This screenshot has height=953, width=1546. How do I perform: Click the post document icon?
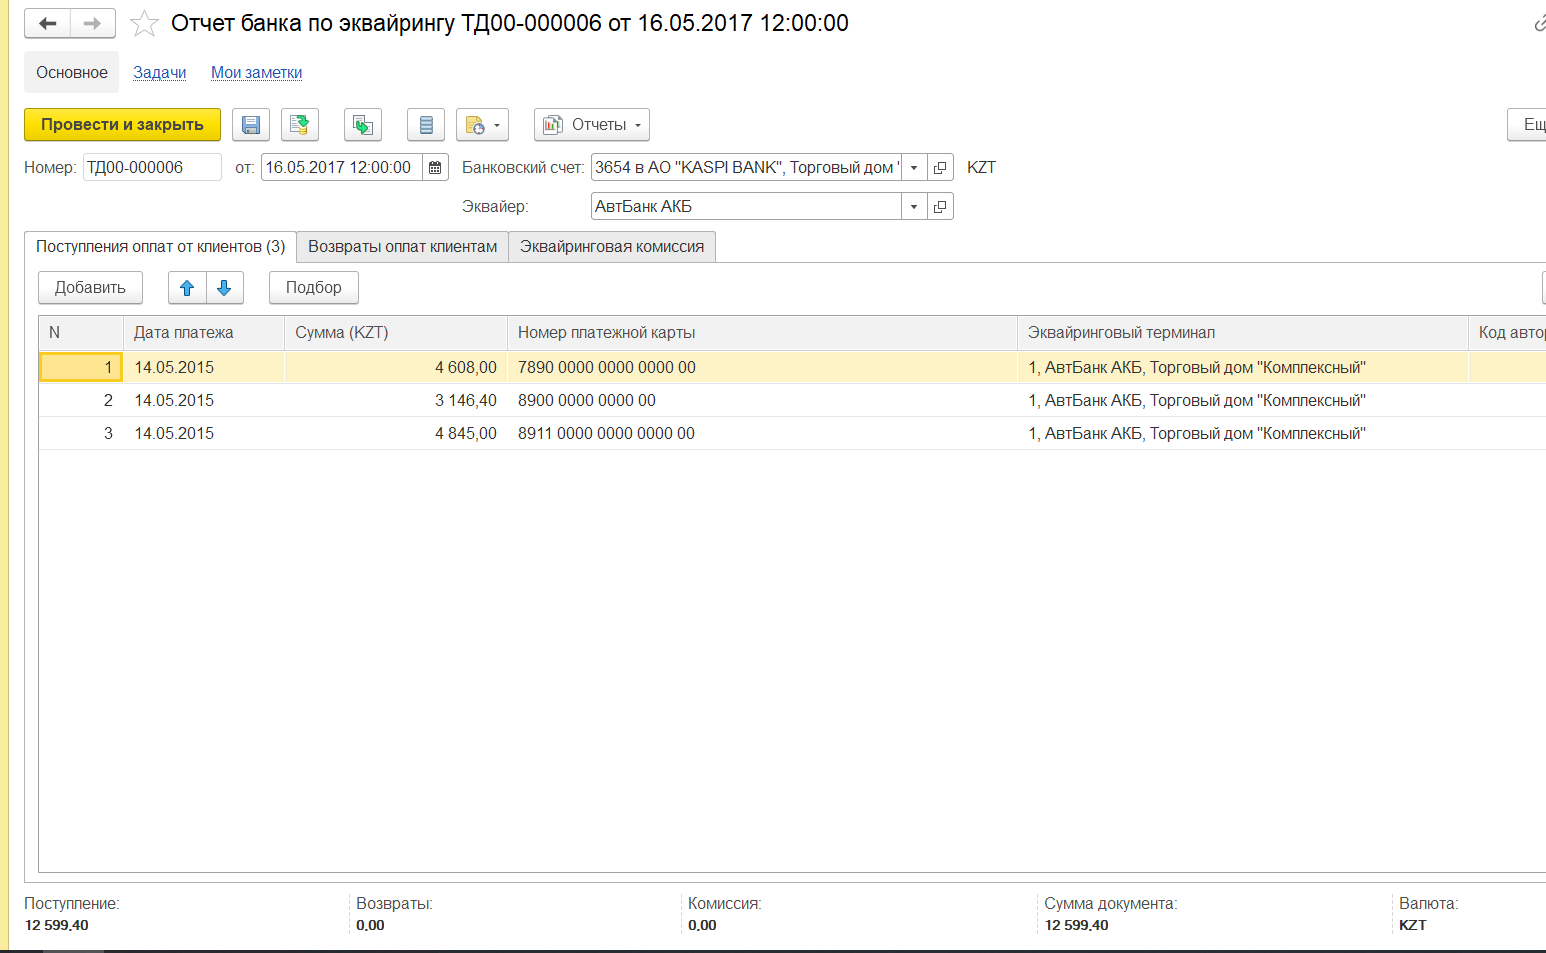point(299,125)
